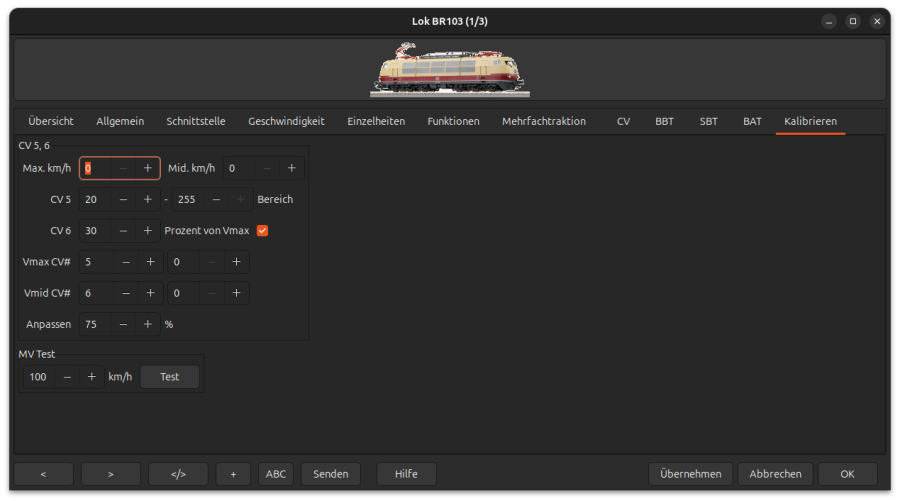The width and height of the screenshot is (900, 501).
Task: Increase the Vmid CV# value
Action: (x=150, y=293)
